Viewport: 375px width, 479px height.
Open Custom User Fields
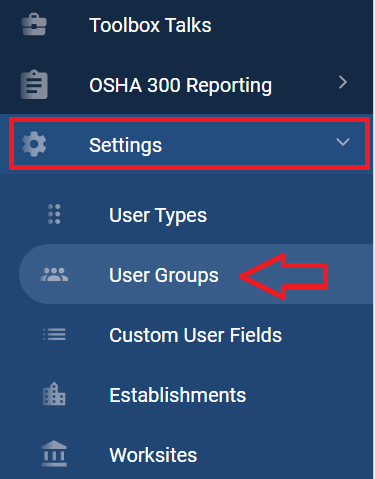[196, 335]
